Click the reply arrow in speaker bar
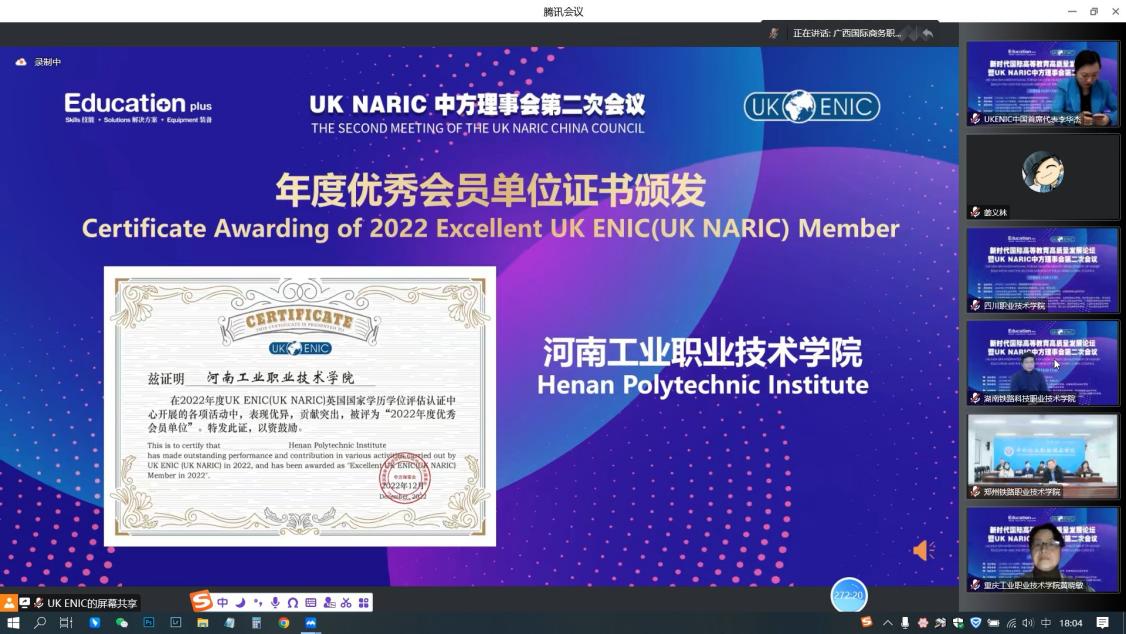Viewport: 1126px width, 634px height. click(x=927, y=33)
